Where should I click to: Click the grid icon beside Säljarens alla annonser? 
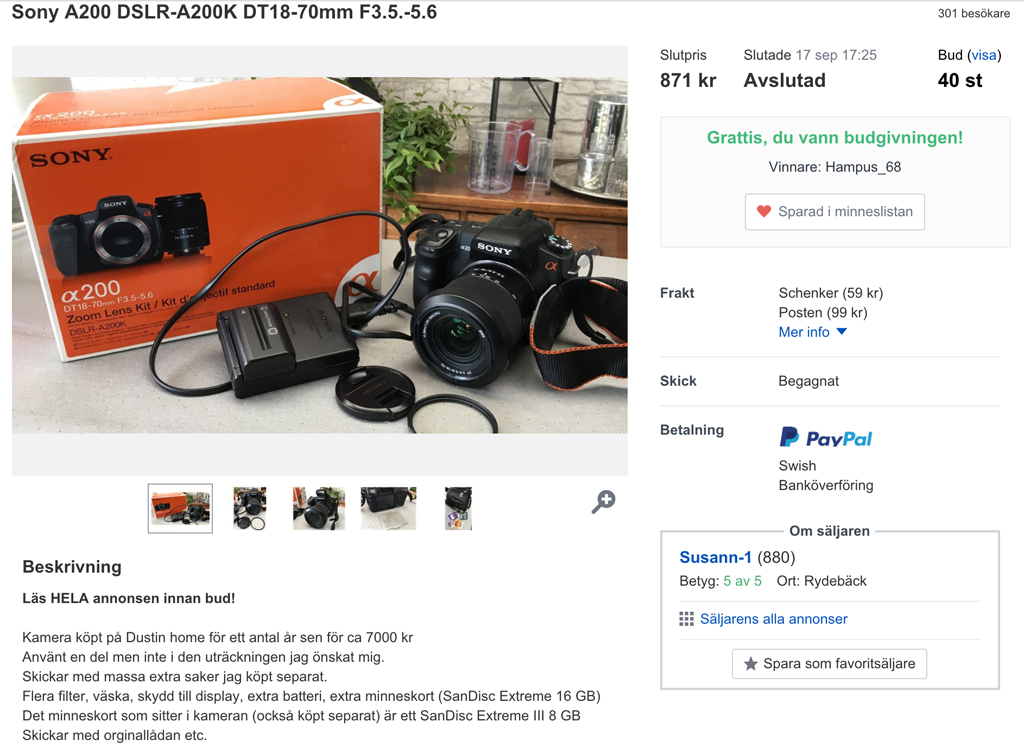click(686, 618)
